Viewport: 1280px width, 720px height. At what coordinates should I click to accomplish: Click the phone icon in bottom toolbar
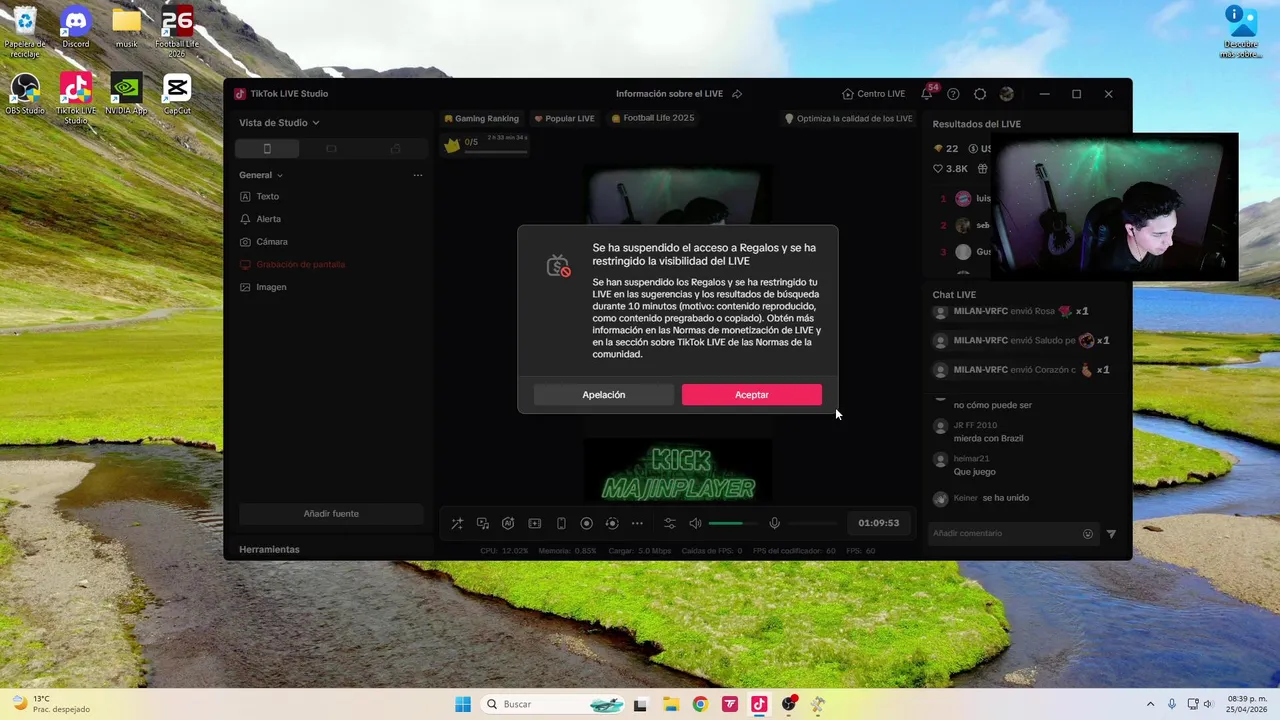pyautogui.click(x=561, y=523)
